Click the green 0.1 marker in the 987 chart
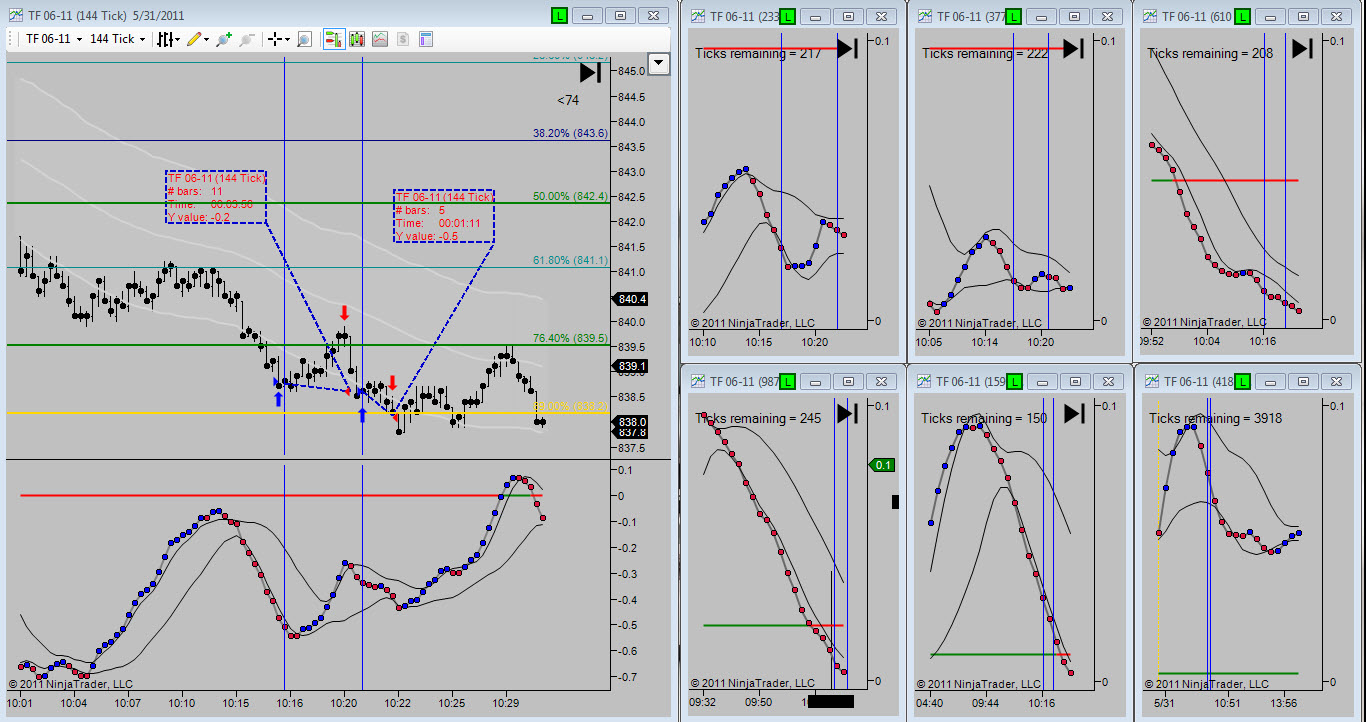This screenshot has height=722, width=1366. (883, 465)
